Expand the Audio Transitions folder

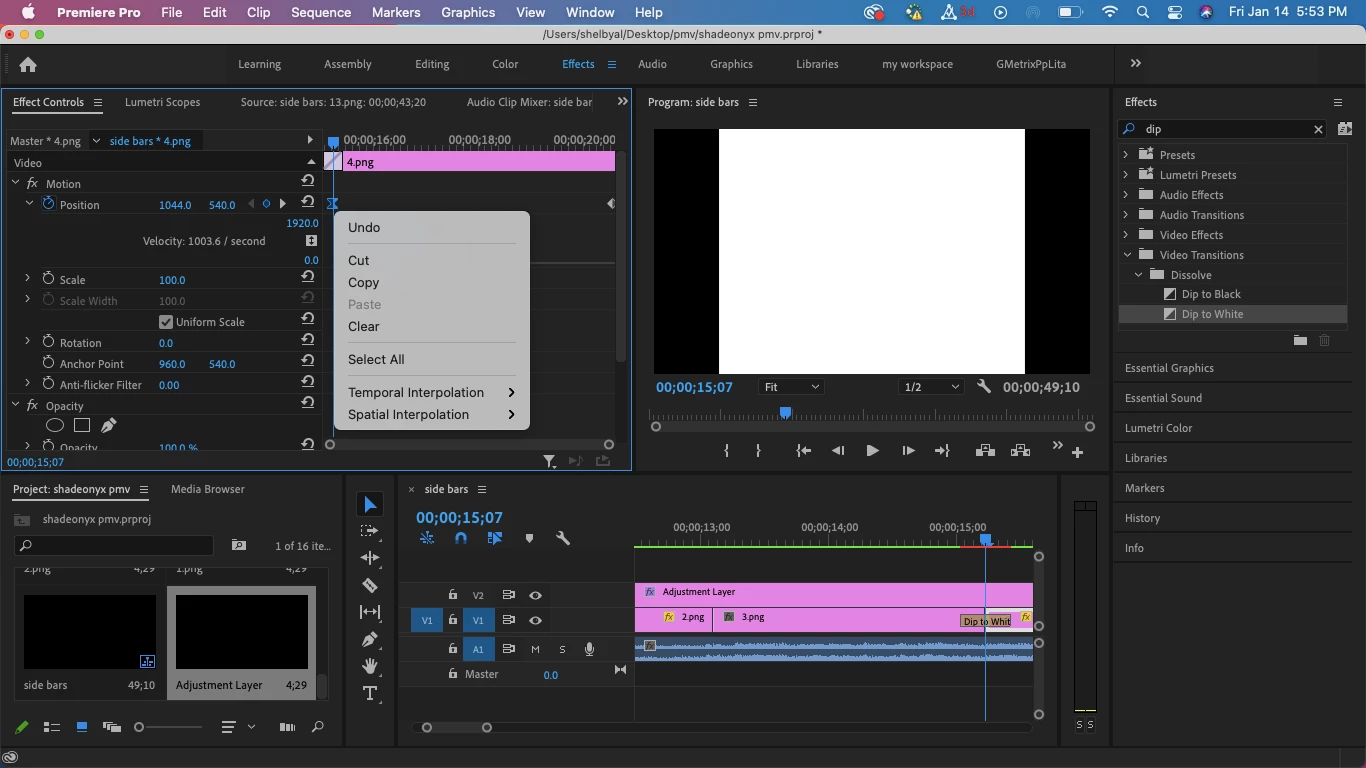click(x=1126, y=215)
